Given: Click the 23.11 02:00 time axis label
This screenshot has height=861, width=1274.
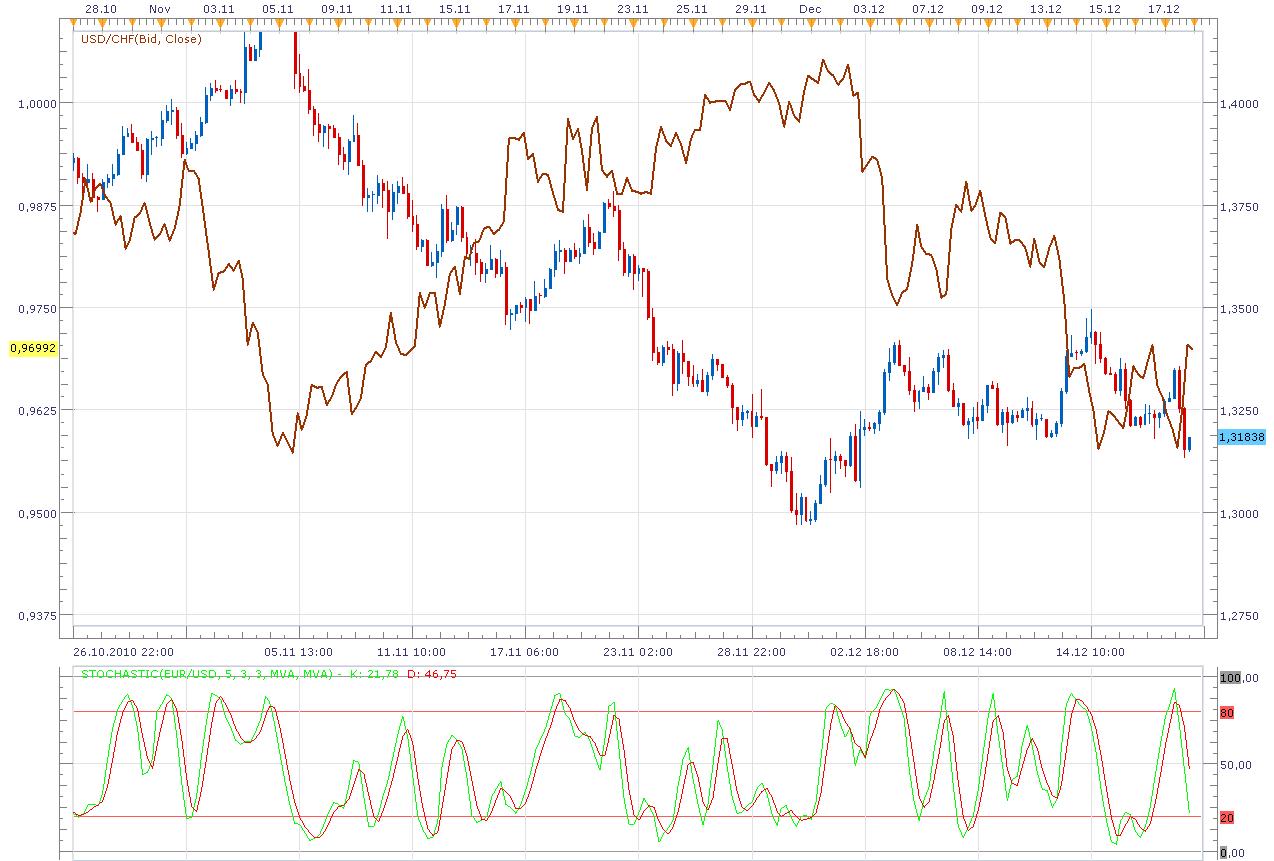Looking at the screenshot, I should pyautogui.click(x=637, y=652).
